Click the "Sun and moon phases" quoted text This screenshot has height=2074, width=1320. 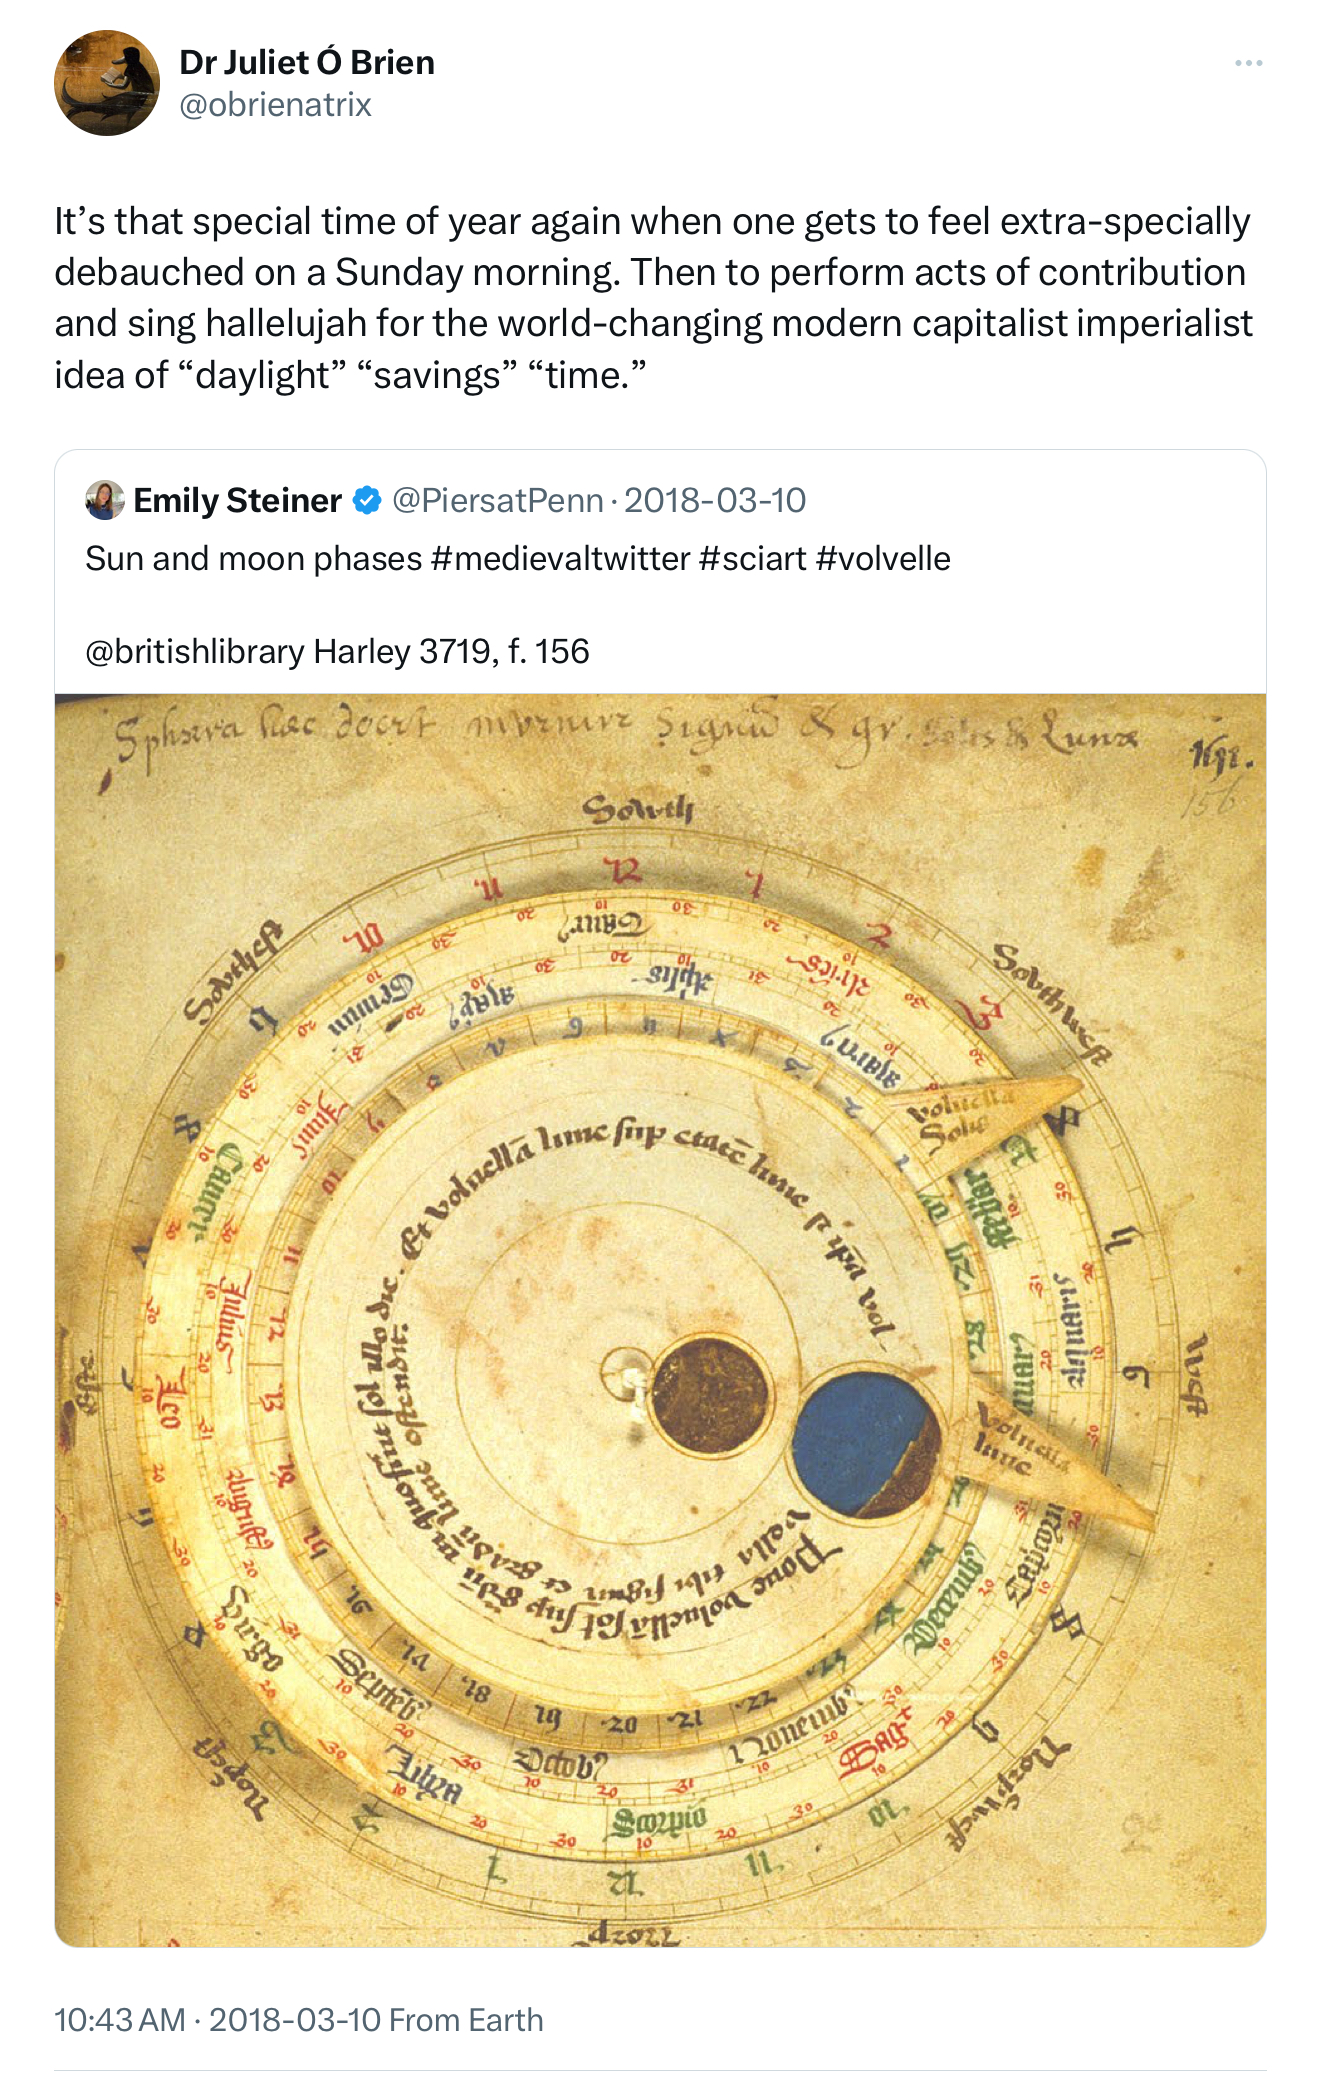(254, 558)
